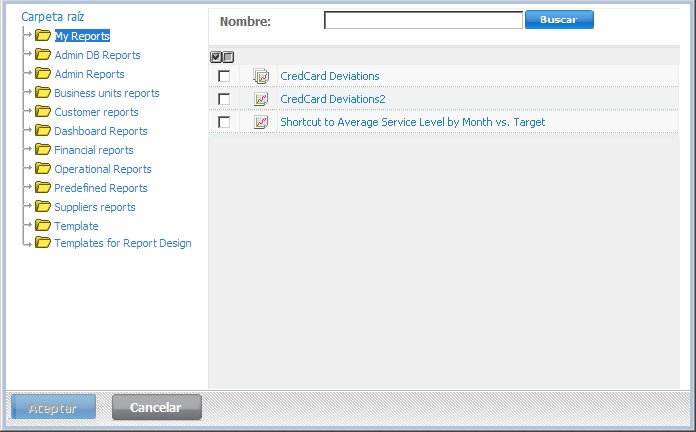The height and width of the screenshot is (432, 696).
Task: Select the Suppliers reports folder
Action: pyautogui.click(x=95, y=207)
